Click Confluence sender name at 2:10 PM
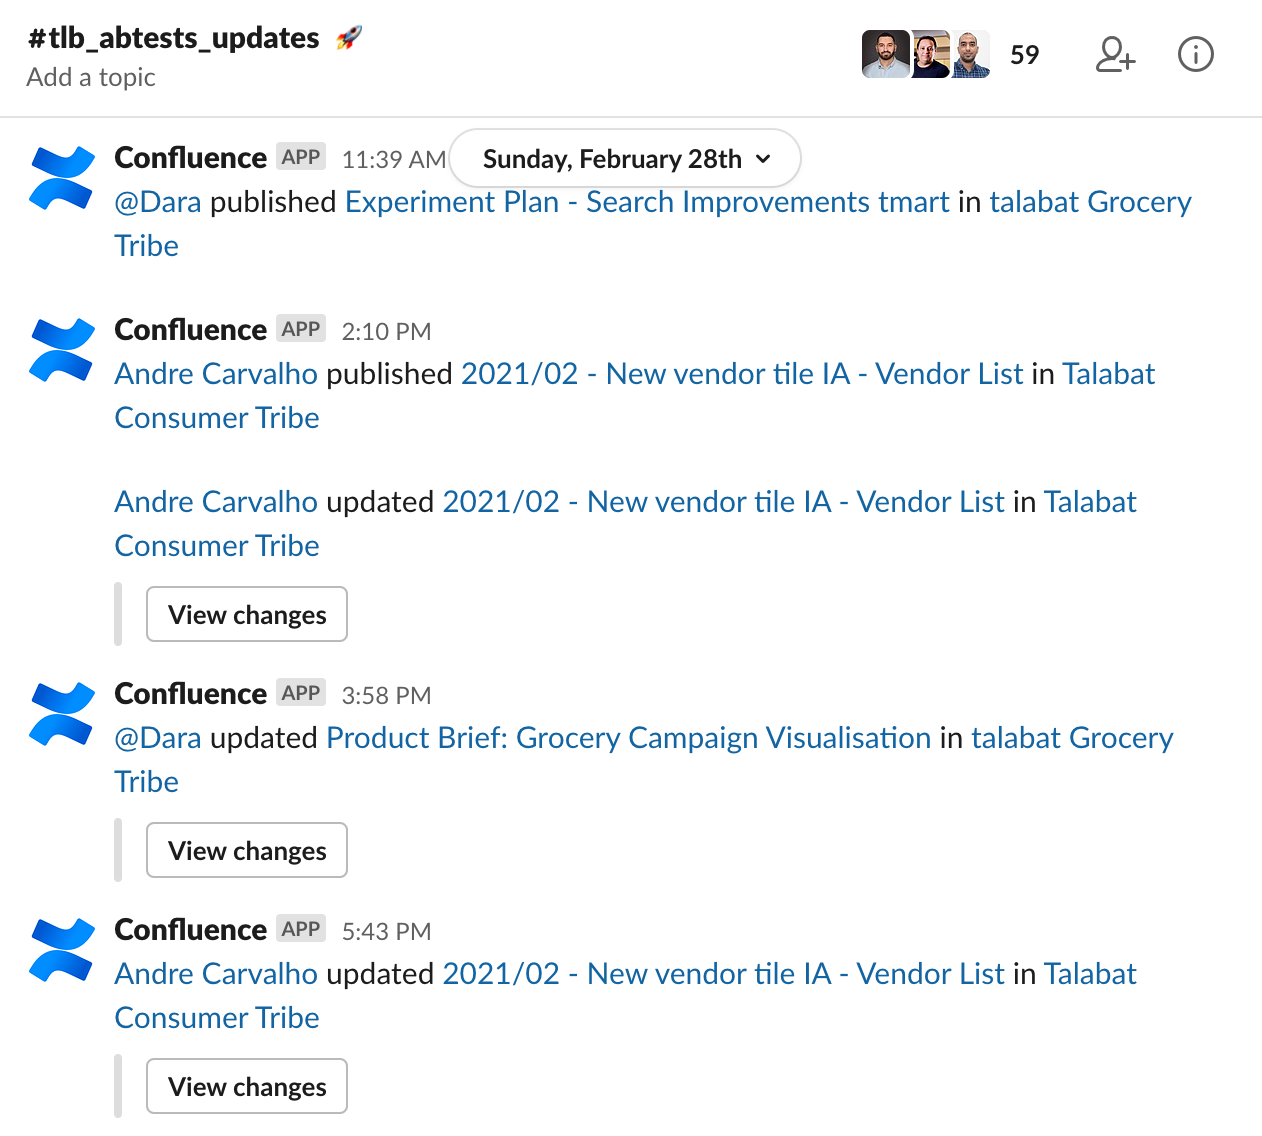 click(191, 330)
